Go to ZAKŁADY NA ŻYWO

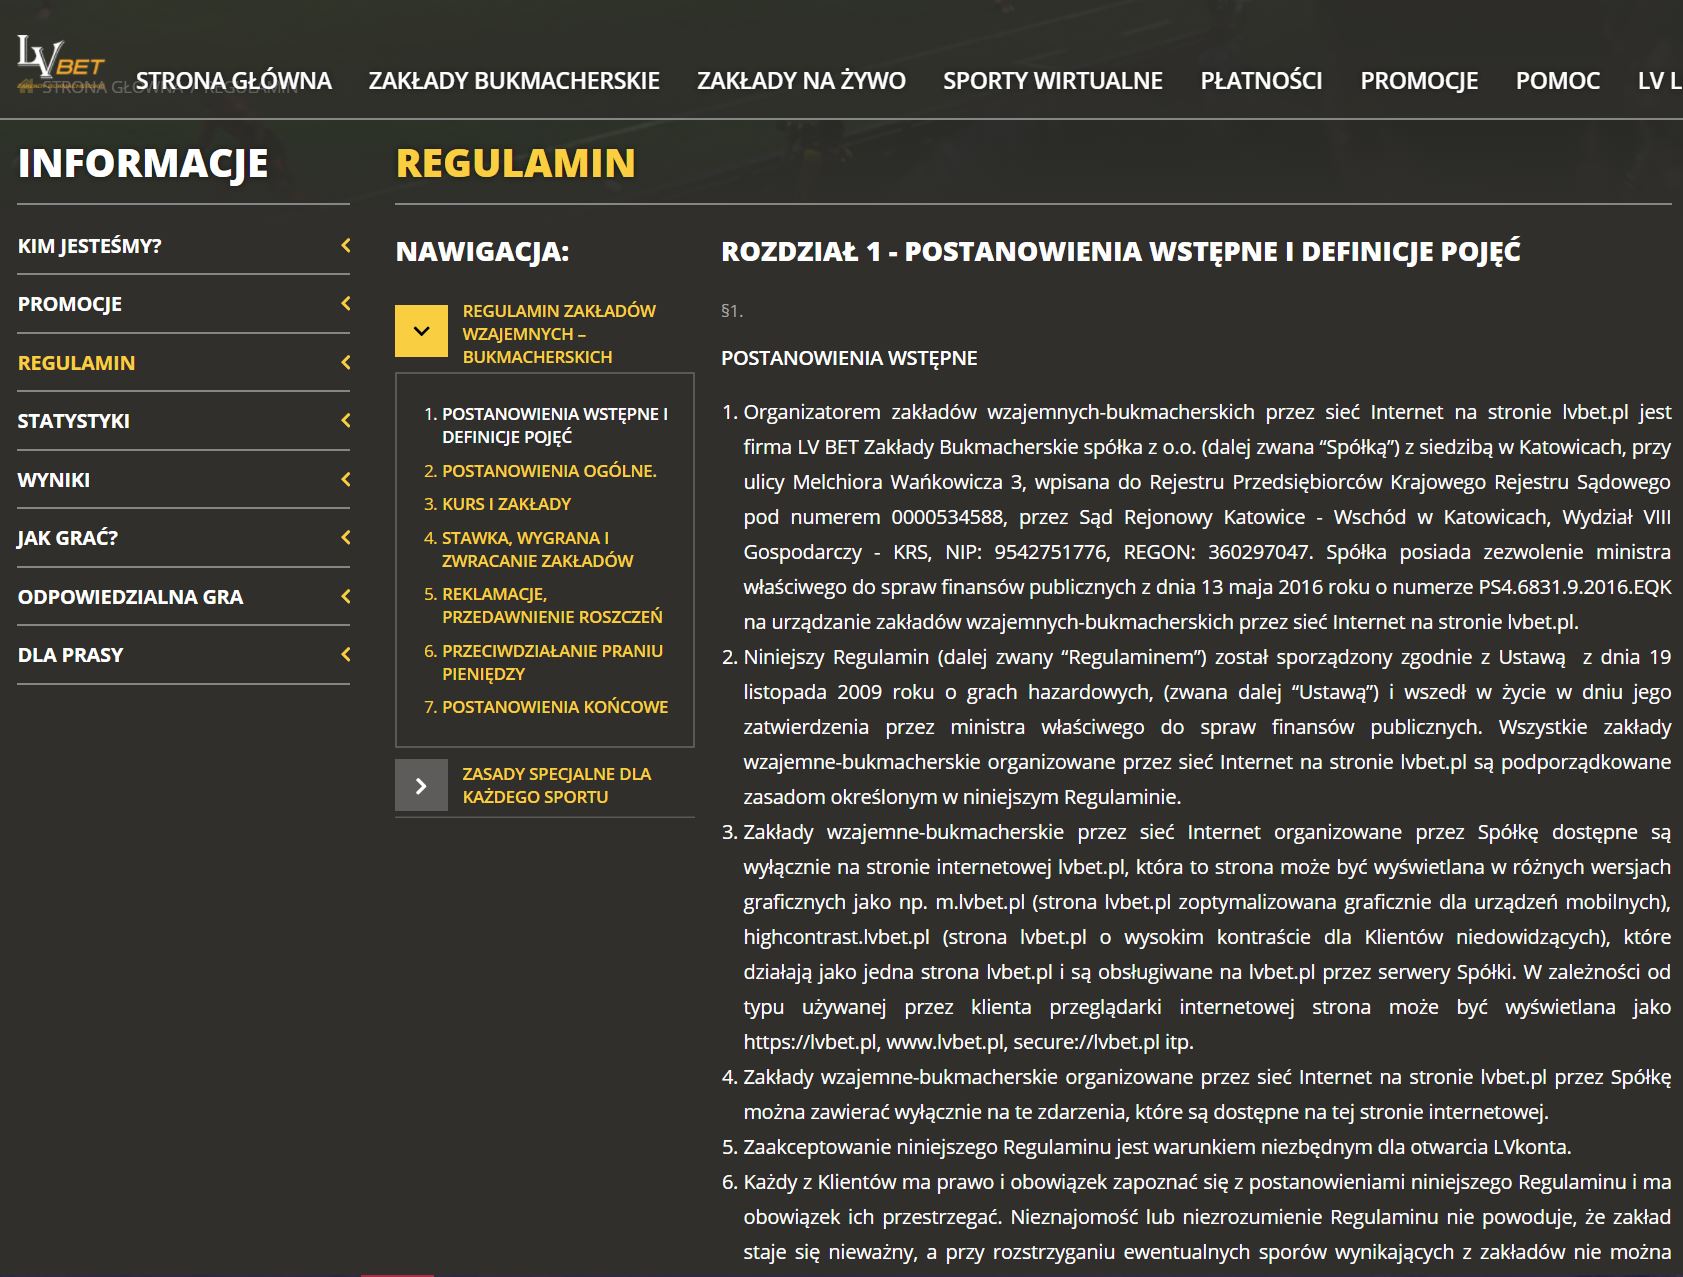[x=801, y=81]
